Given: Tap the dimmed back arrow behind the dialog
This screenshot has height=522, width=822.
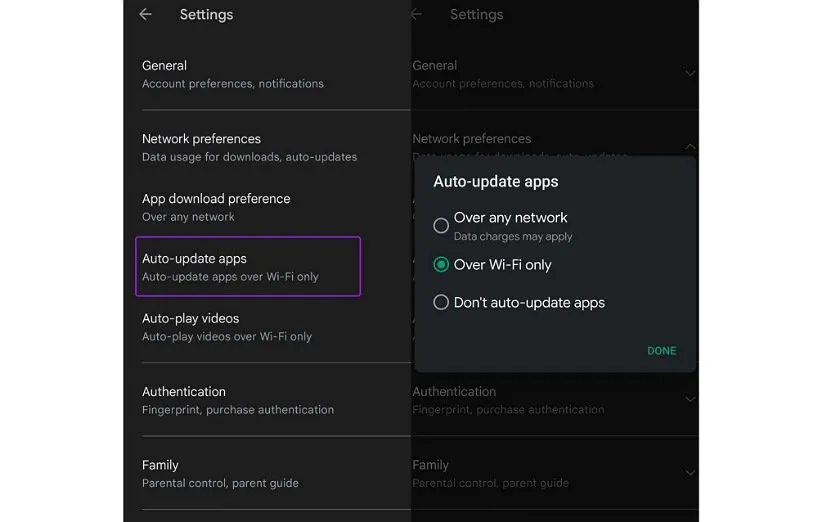Looking at the screenshot, I should tap(416, 14).
